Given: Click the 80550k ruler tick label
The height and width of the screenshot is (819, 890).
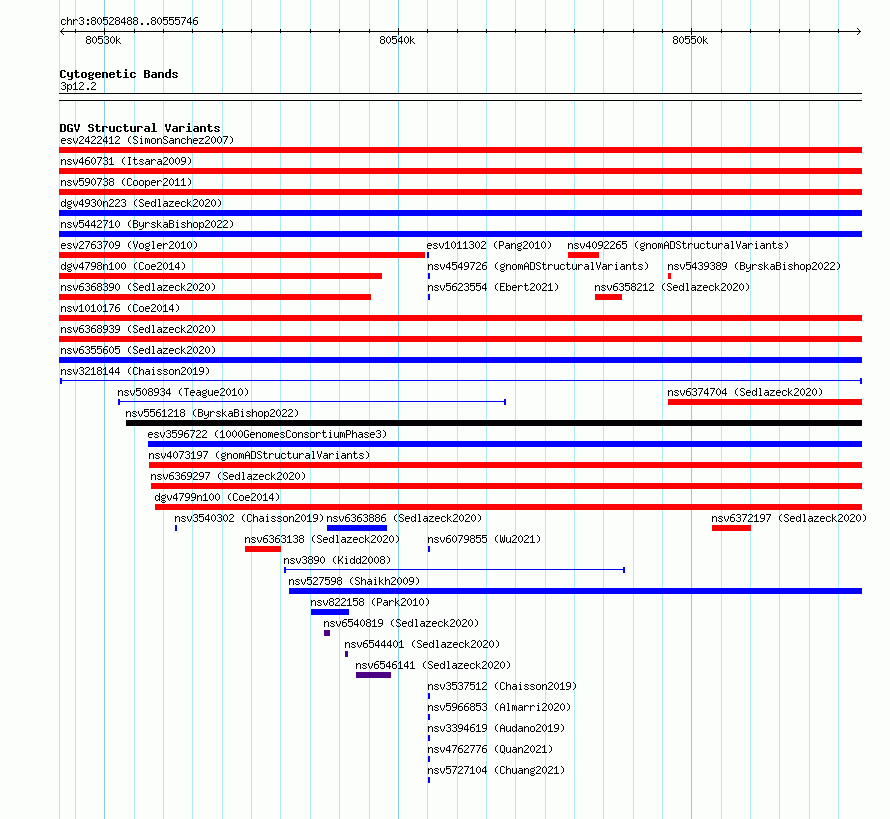Looking at the screenshot, I should pyautogui.click(x=690, y=40).
